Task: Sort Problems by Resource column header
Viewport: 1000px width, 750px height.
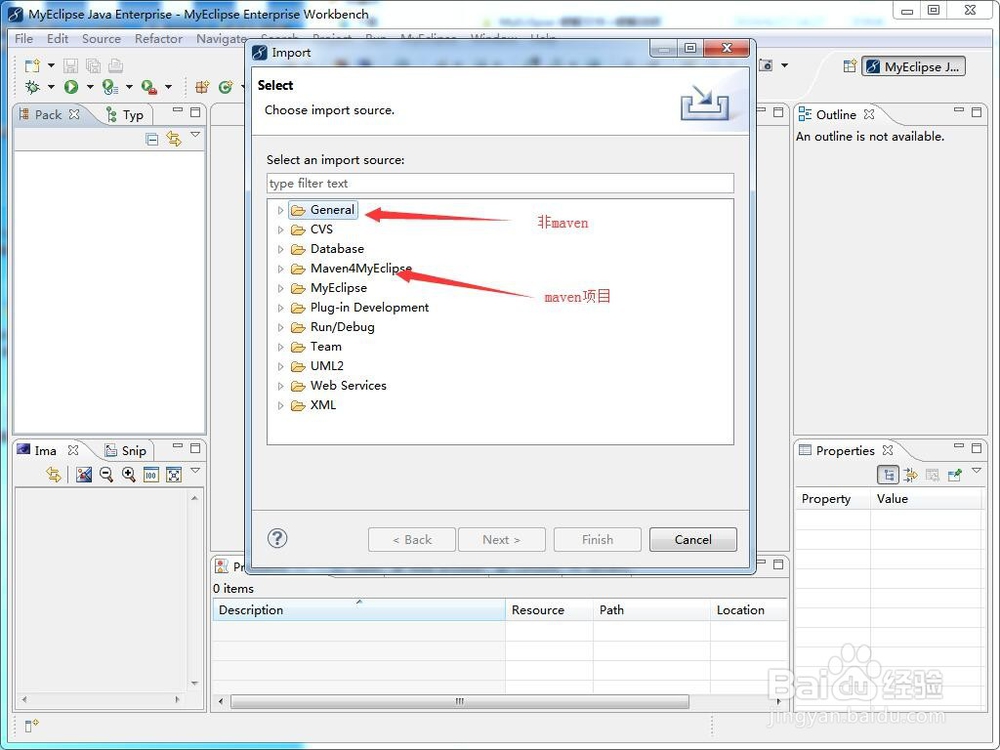Action: tap(549, 610)
